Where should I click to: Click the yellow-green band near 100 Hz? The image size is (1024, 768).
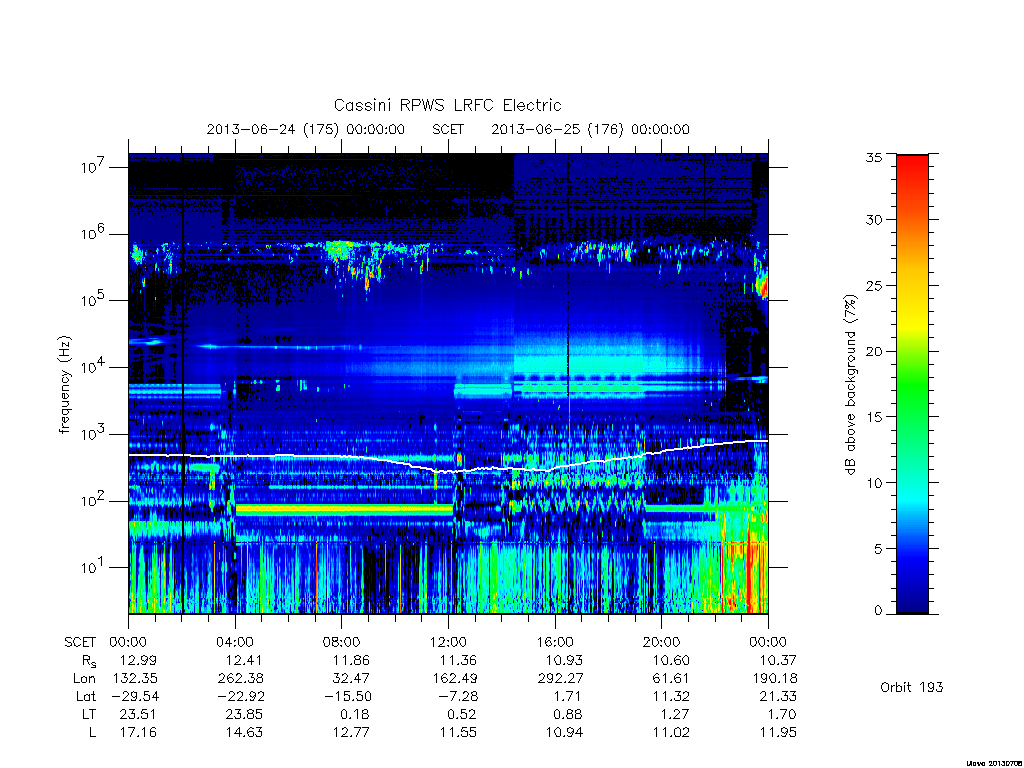coord(344,509)
